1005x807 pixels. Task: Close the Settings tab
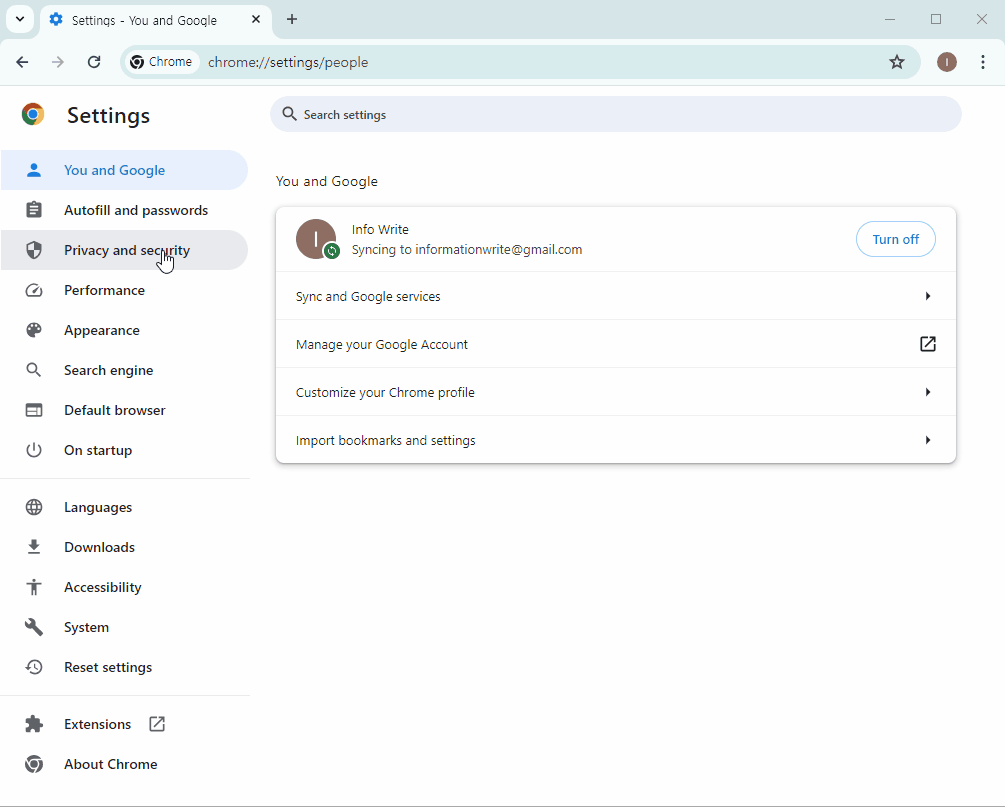point(256,19)
